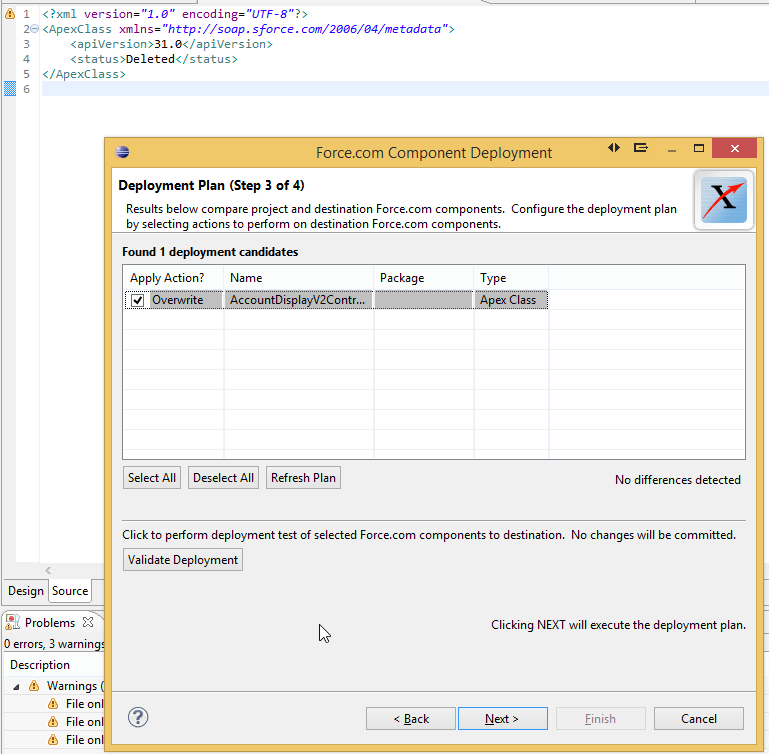Image resolution: width=769 pixels, height=754 pixels.
Task: Click the dock window icon in title bar
Action: 641,148
